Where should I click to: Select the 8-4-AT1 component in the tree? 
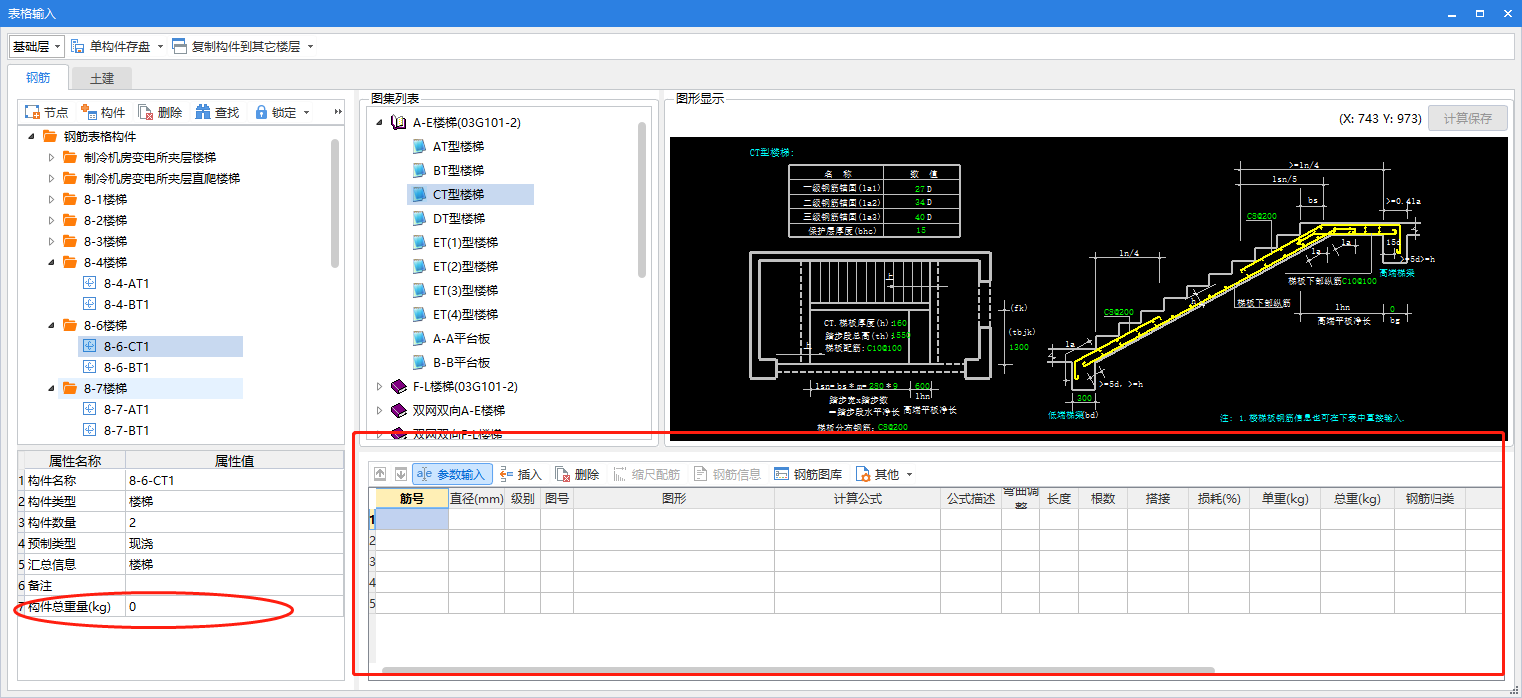(x=126, y=283)
